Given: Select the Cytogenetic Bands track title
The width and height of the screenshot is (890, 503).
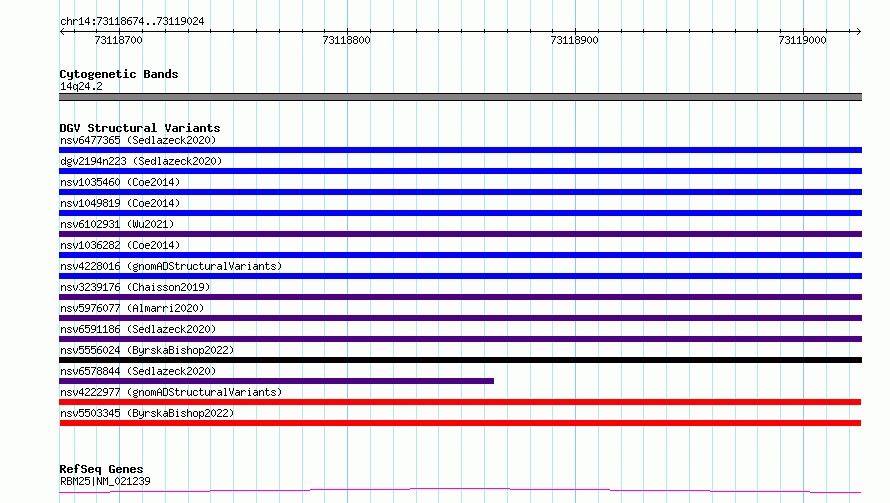Looking at the screenshot, I should pyautogui.click(x=119, y=74).
